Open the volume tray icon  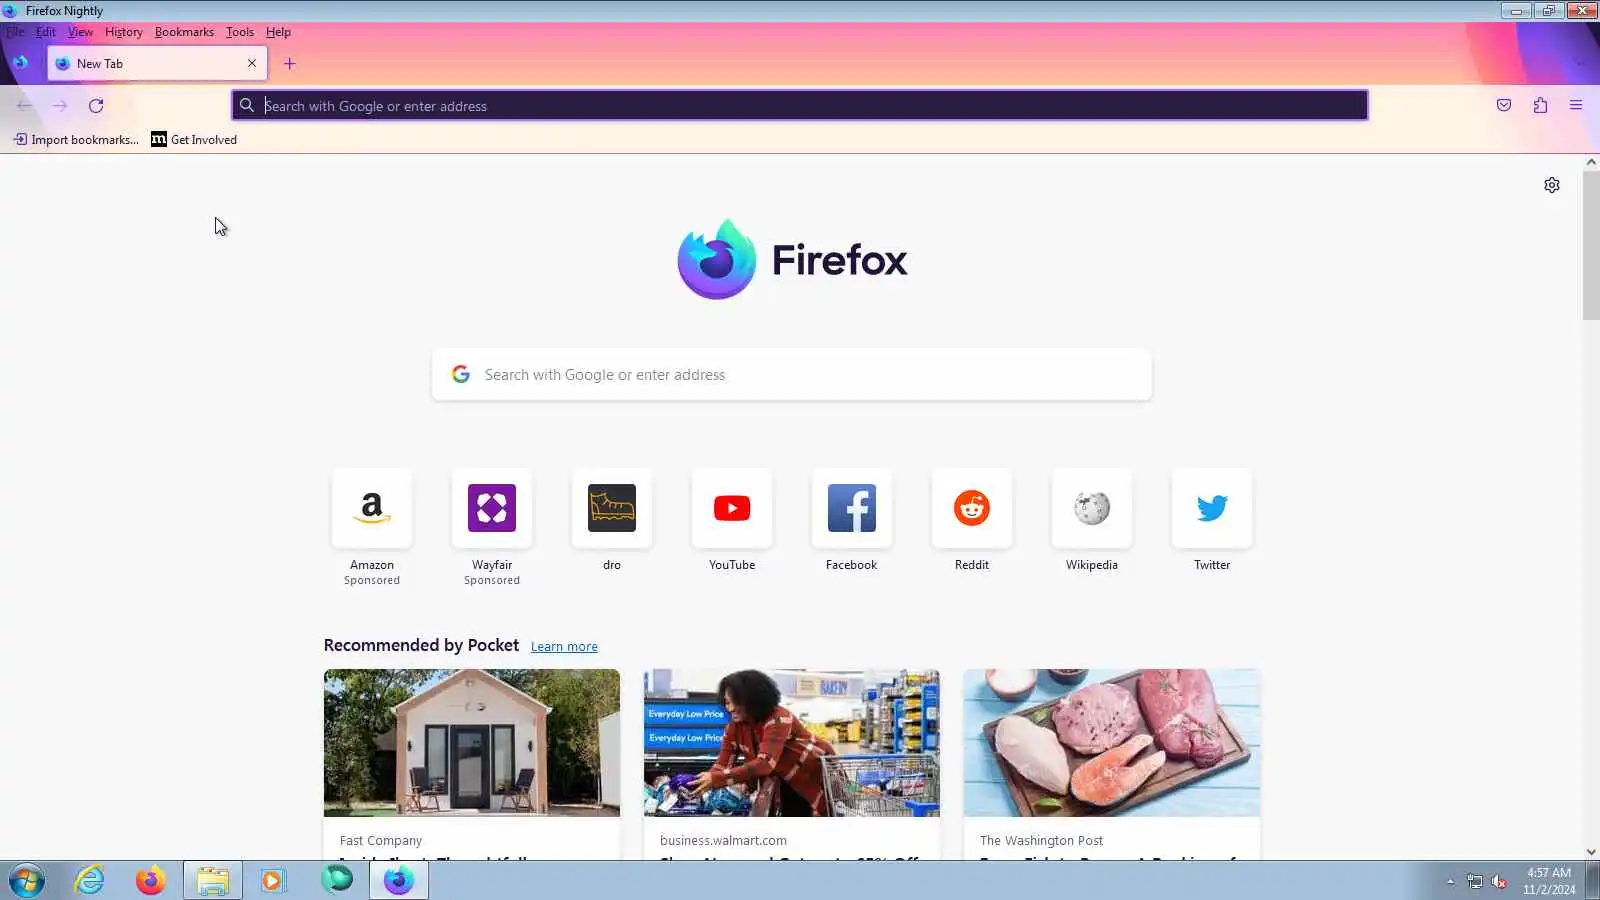1499,881
